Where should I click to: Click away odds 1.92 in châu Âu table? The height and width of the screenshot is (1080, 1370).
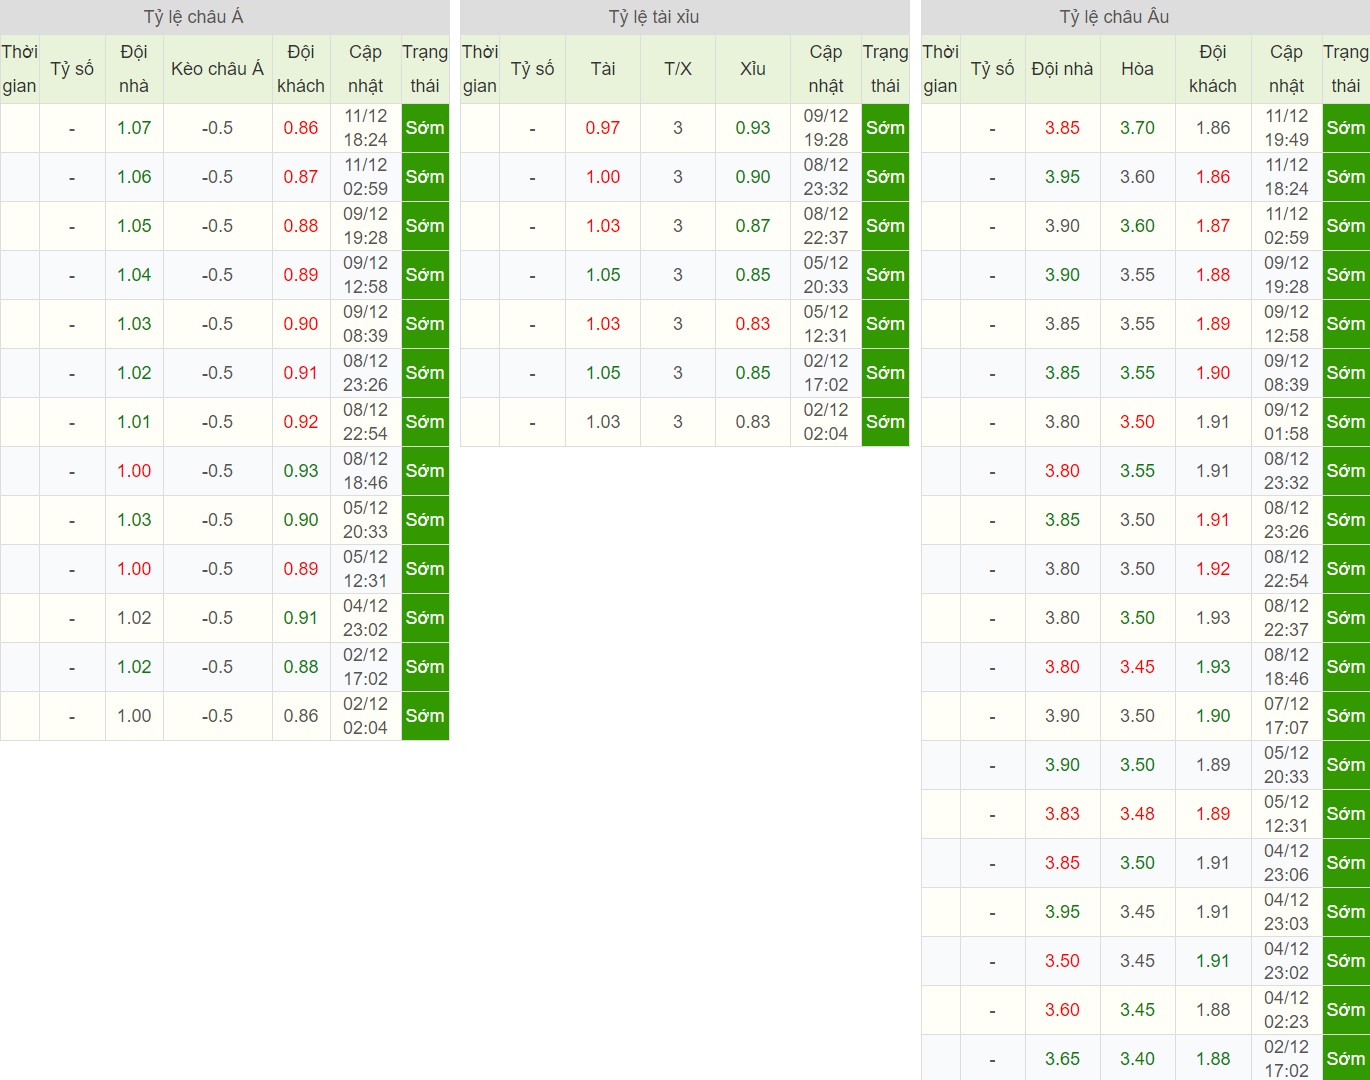tap(1213, 569)
